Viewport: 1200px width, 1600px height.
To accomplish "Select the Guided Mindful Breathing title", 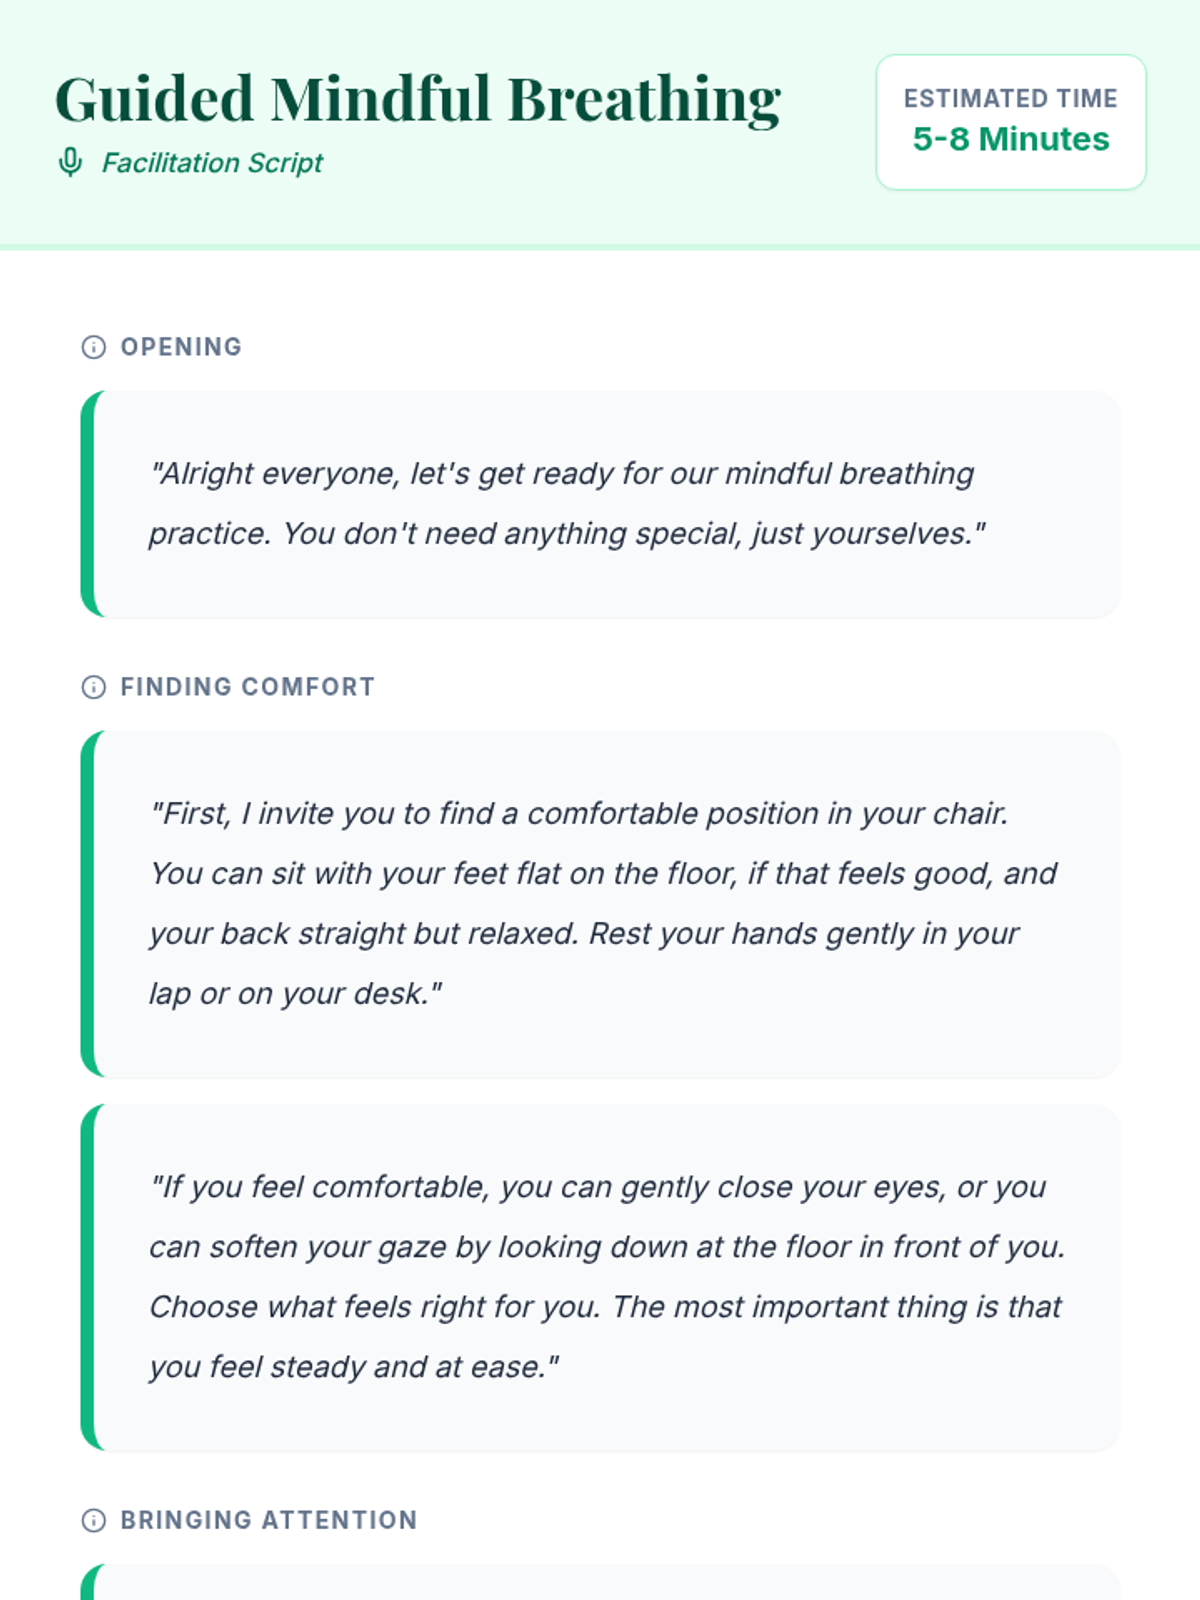I will [418, 99].
